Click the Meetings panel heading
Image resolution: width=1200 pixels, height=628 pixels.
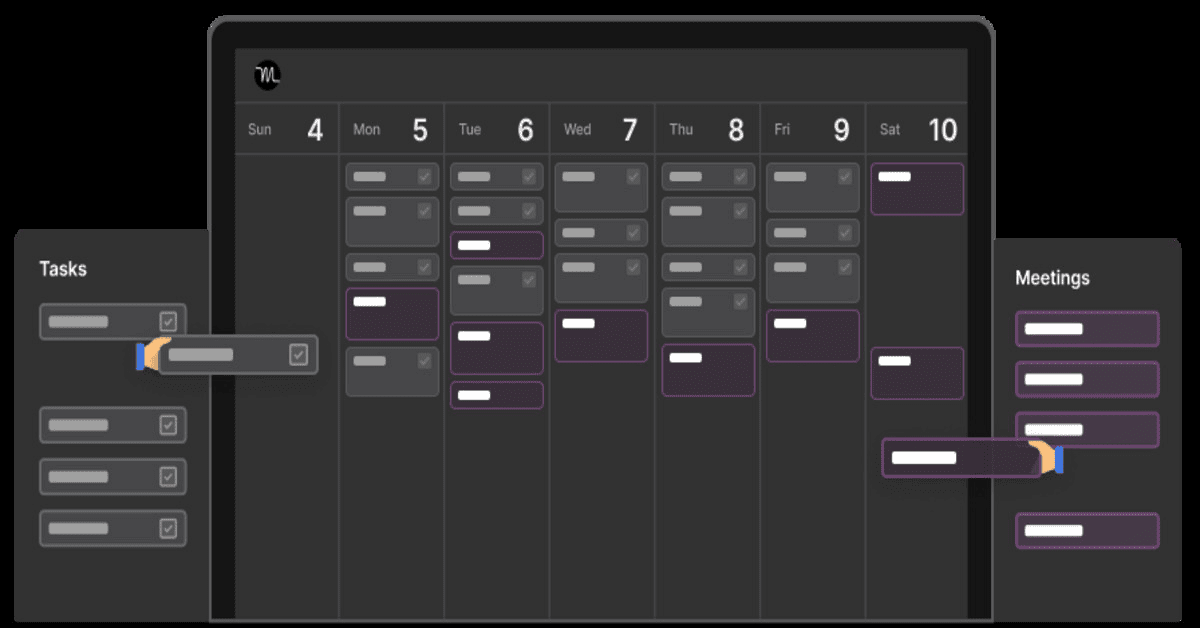(x=1052, y=278)
